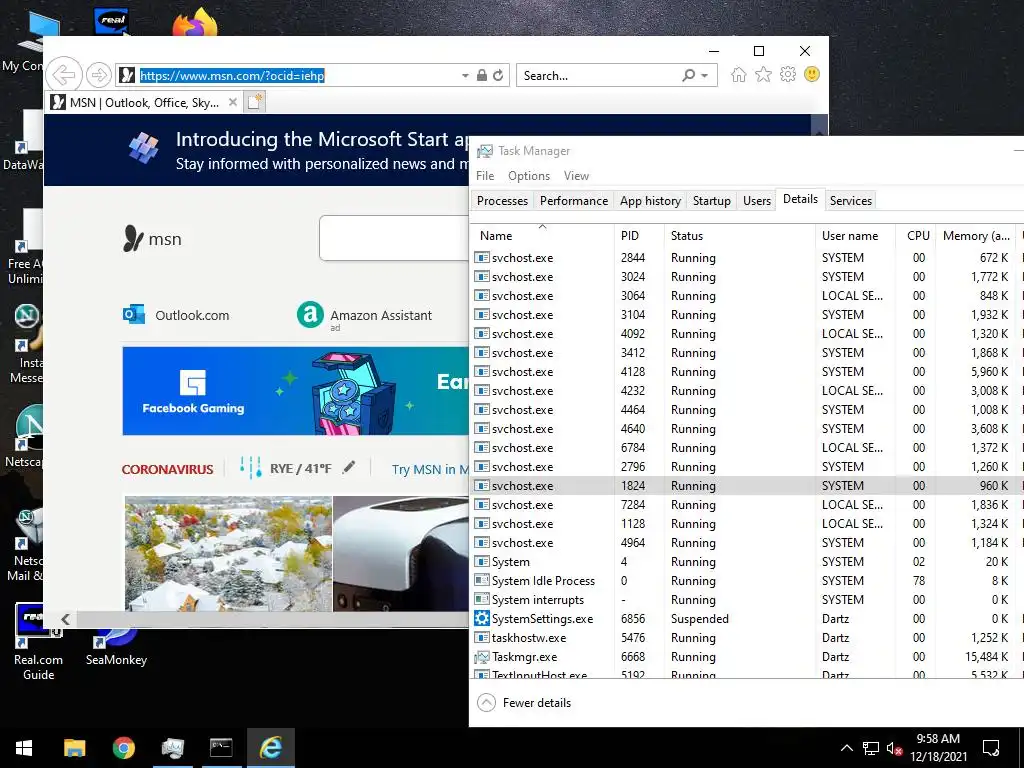Image resolution: width=1024 pixels, height=768 pixels.
Task: Sort by the PID column header
Action: 639,236
